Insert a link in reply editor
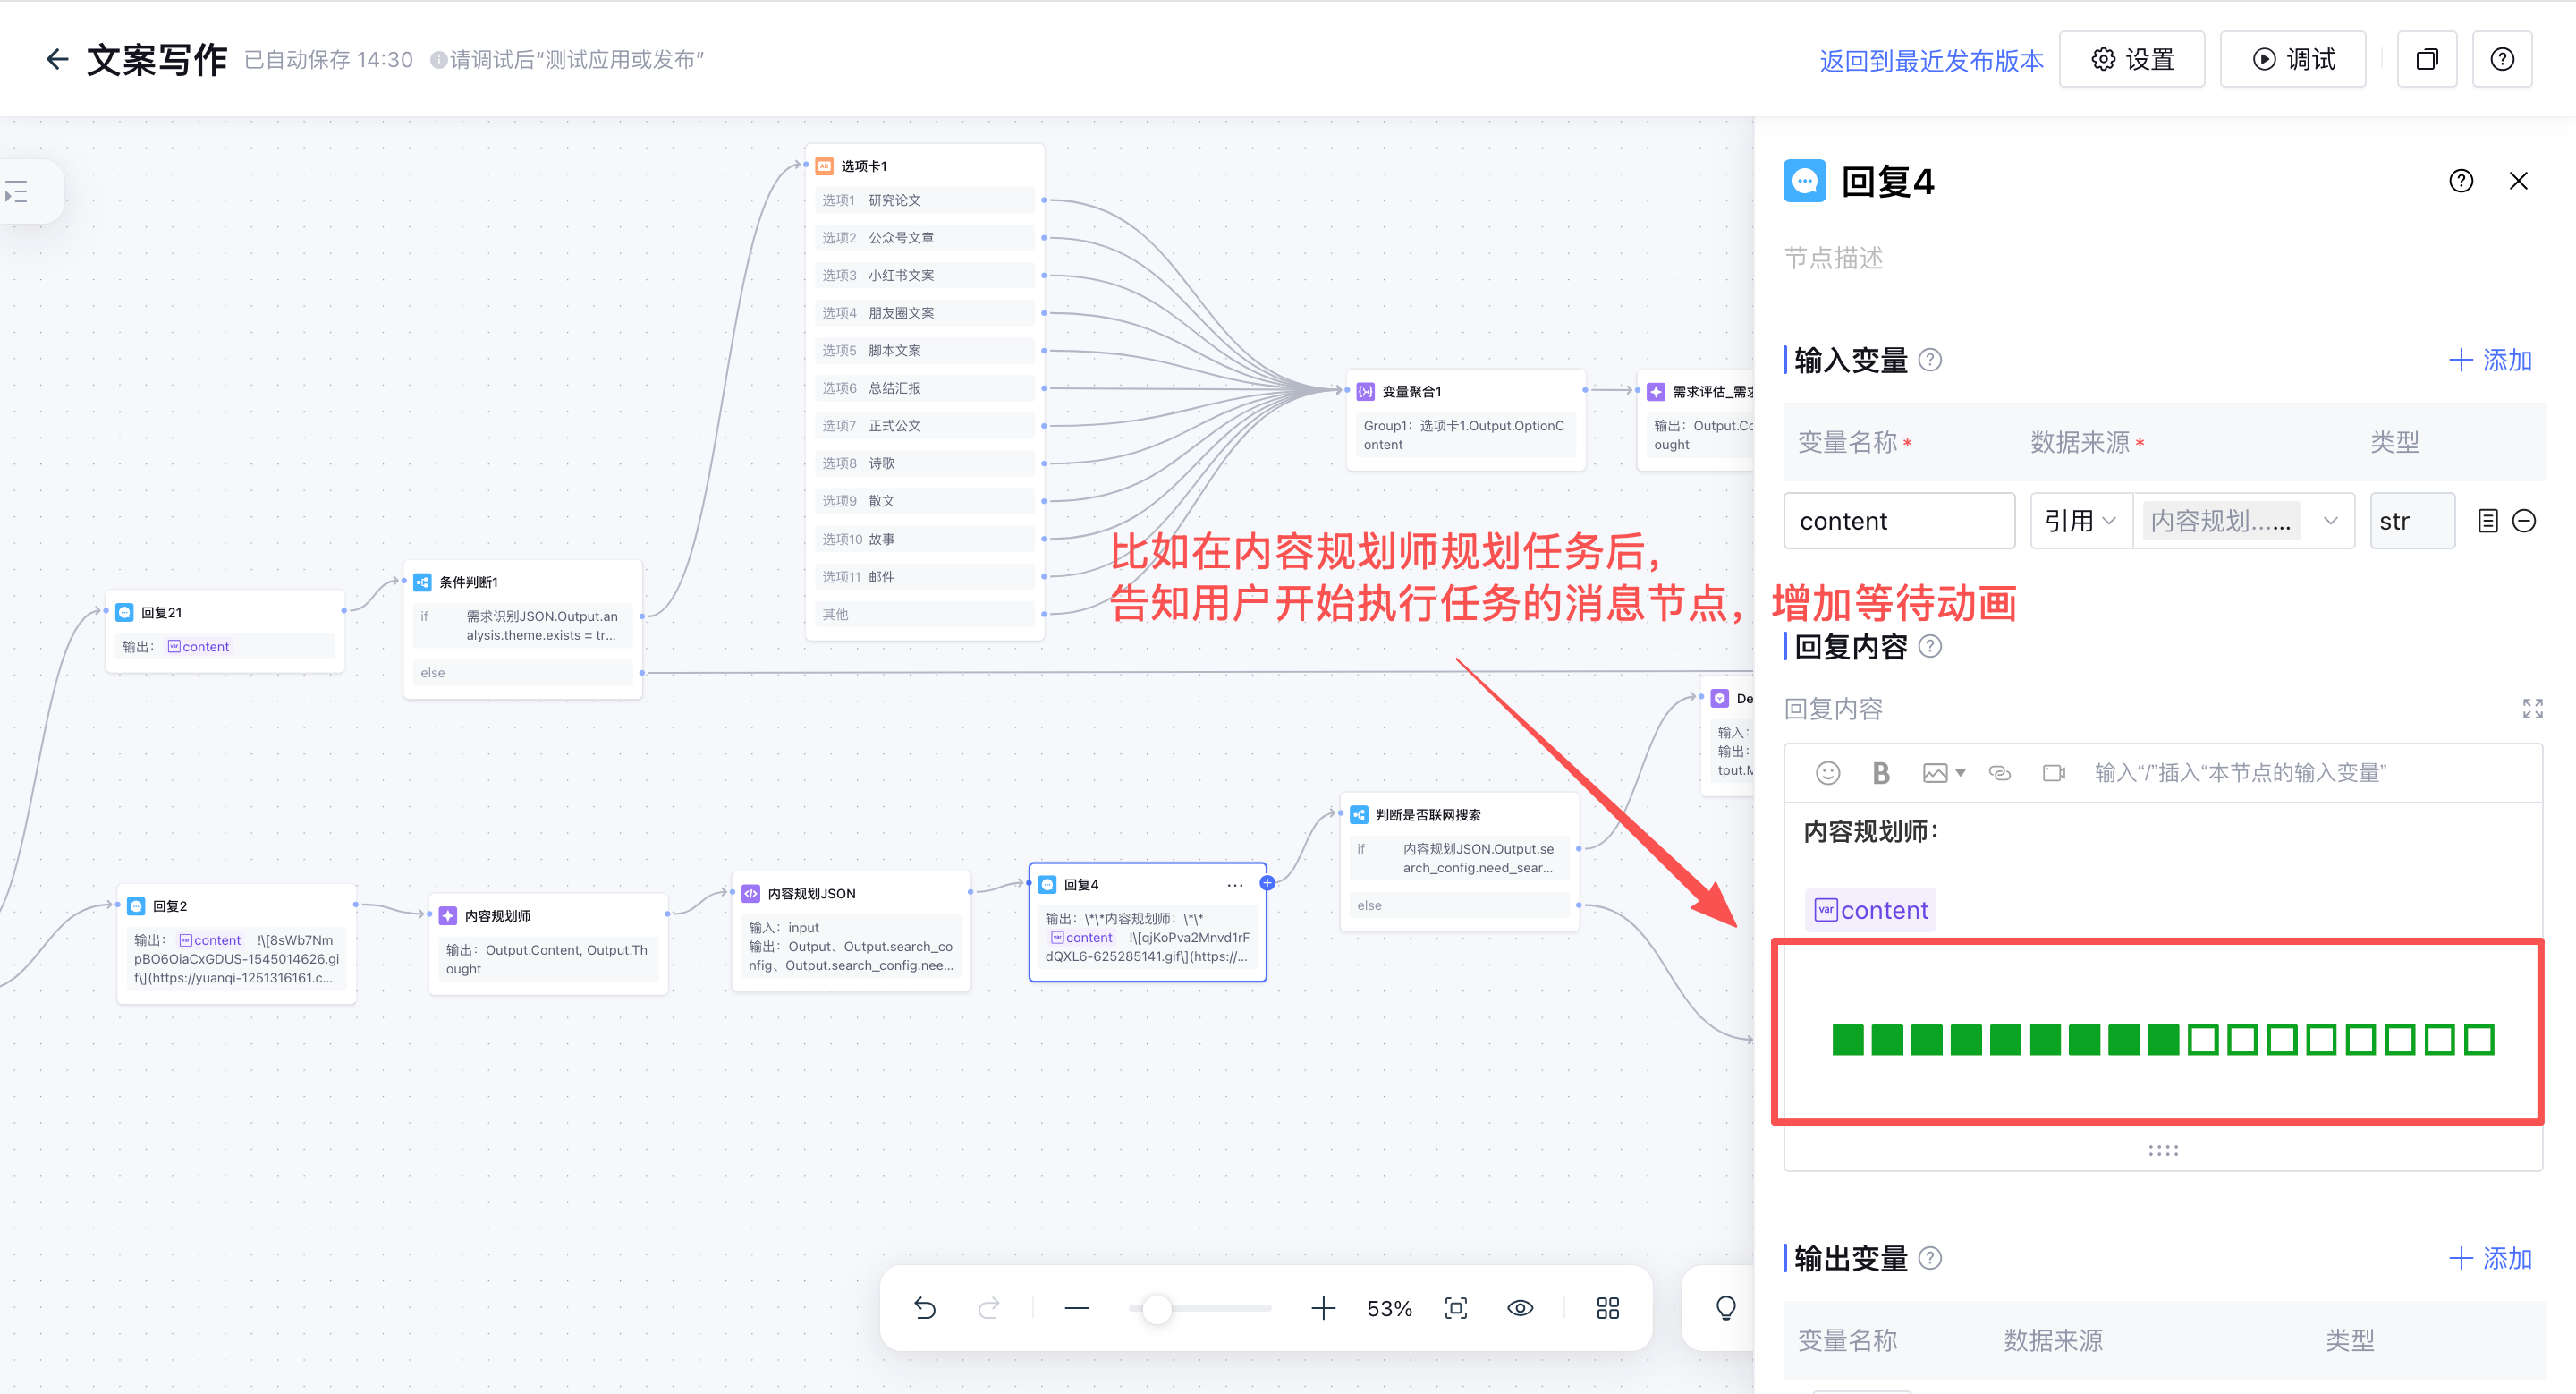The height and width of the screenshot is (1394, 2576). (x=1999, y=773)
